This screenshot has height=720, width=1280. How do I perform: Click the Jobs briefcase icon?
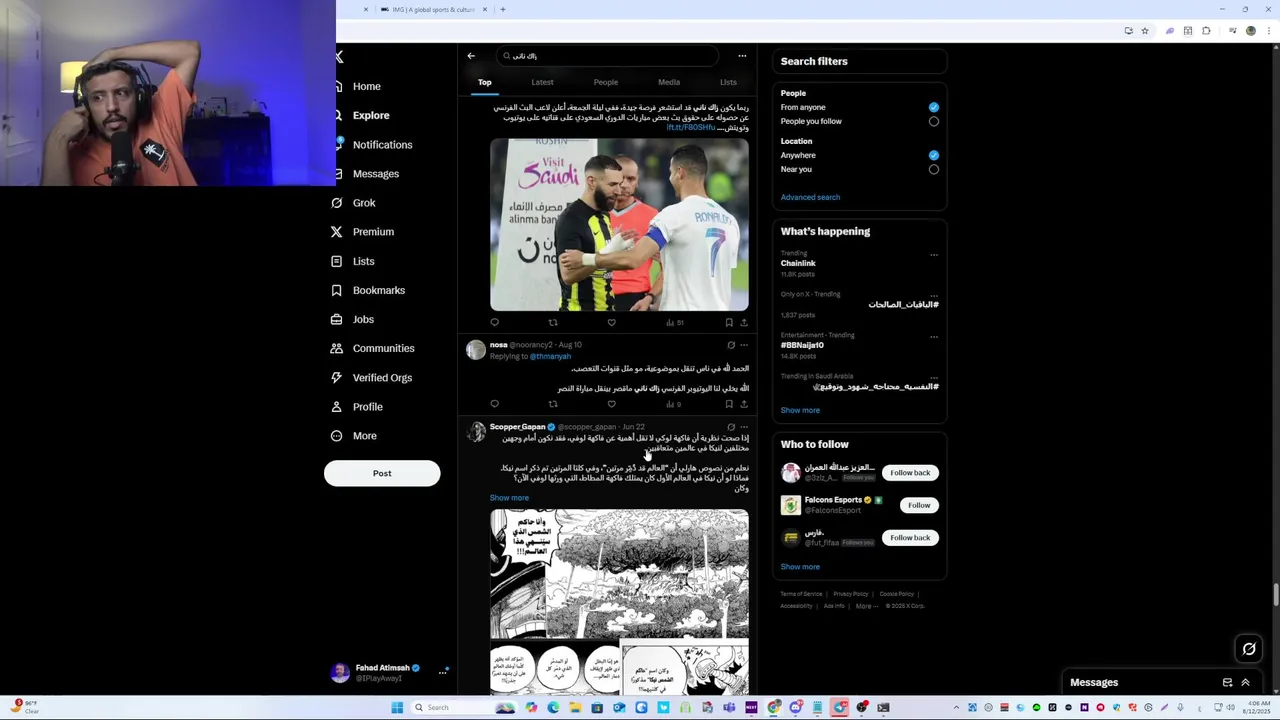tap(337, 320)
